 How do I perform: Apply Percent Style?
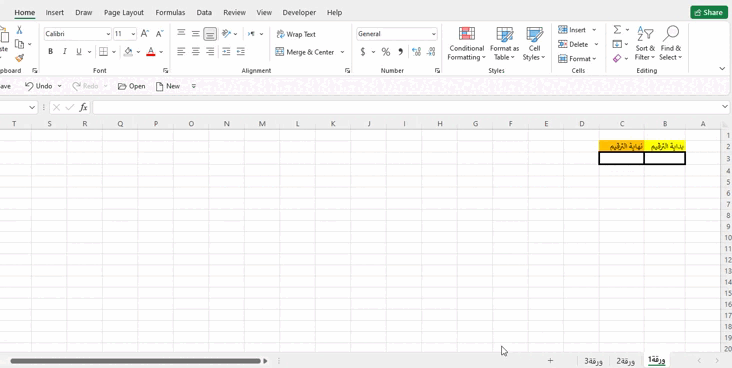[386, 52]
